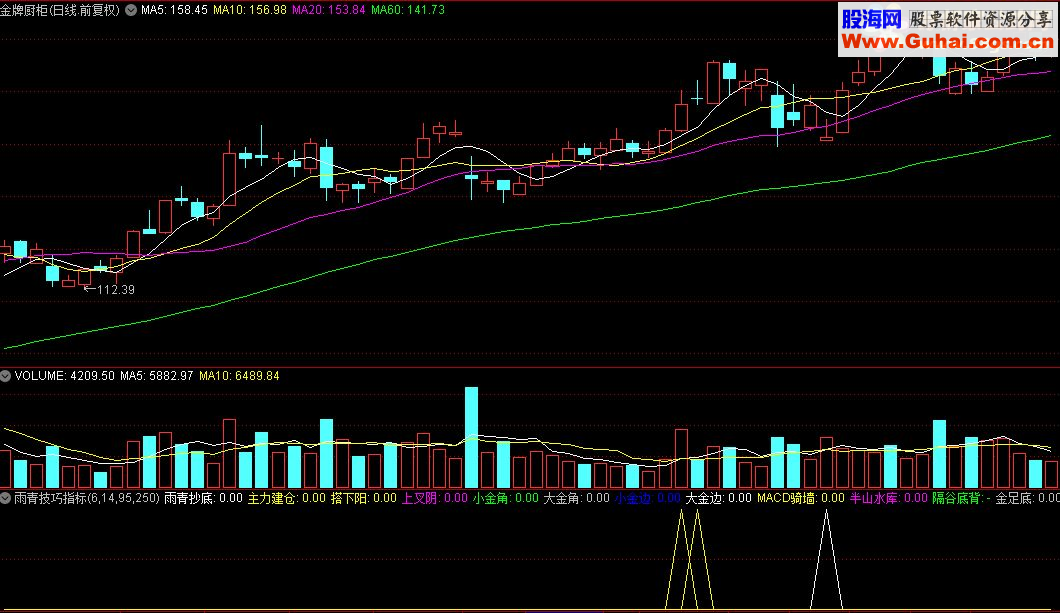Select the 金牌厨柜(日线,前复权) chart title

pyautogui.click(x=60, y=10)
